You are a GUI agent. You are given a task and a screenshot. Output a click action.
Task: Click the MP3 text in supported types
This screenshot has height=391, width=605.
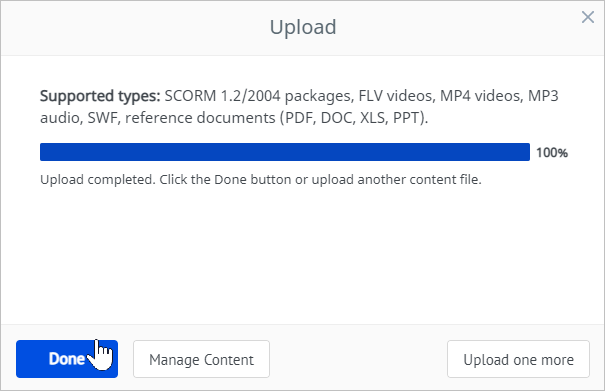(543, 96)
